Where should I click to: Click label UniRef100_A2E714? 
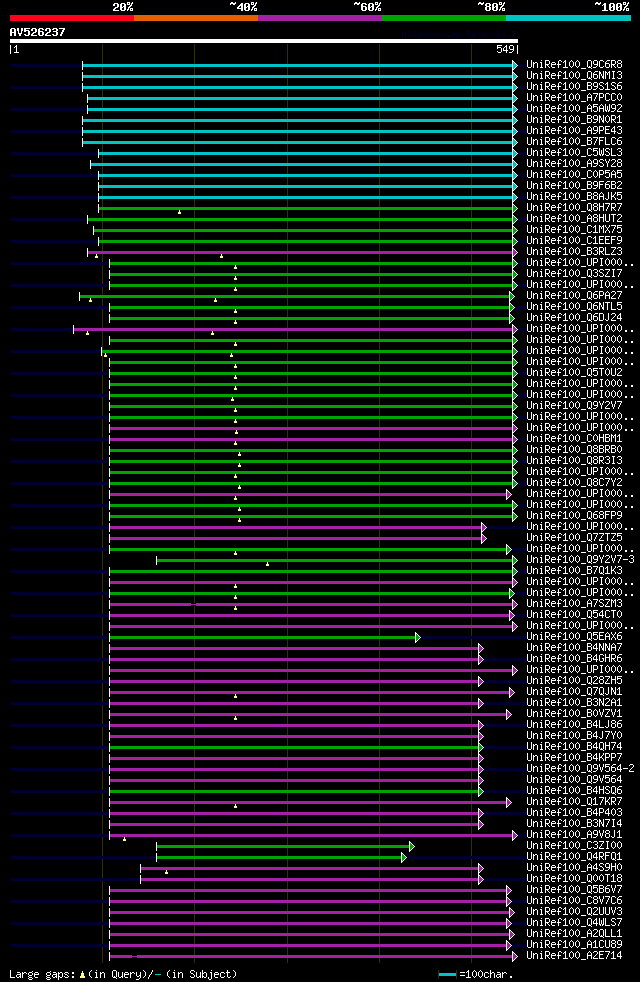pyautogui.click(x=574, y=956)
